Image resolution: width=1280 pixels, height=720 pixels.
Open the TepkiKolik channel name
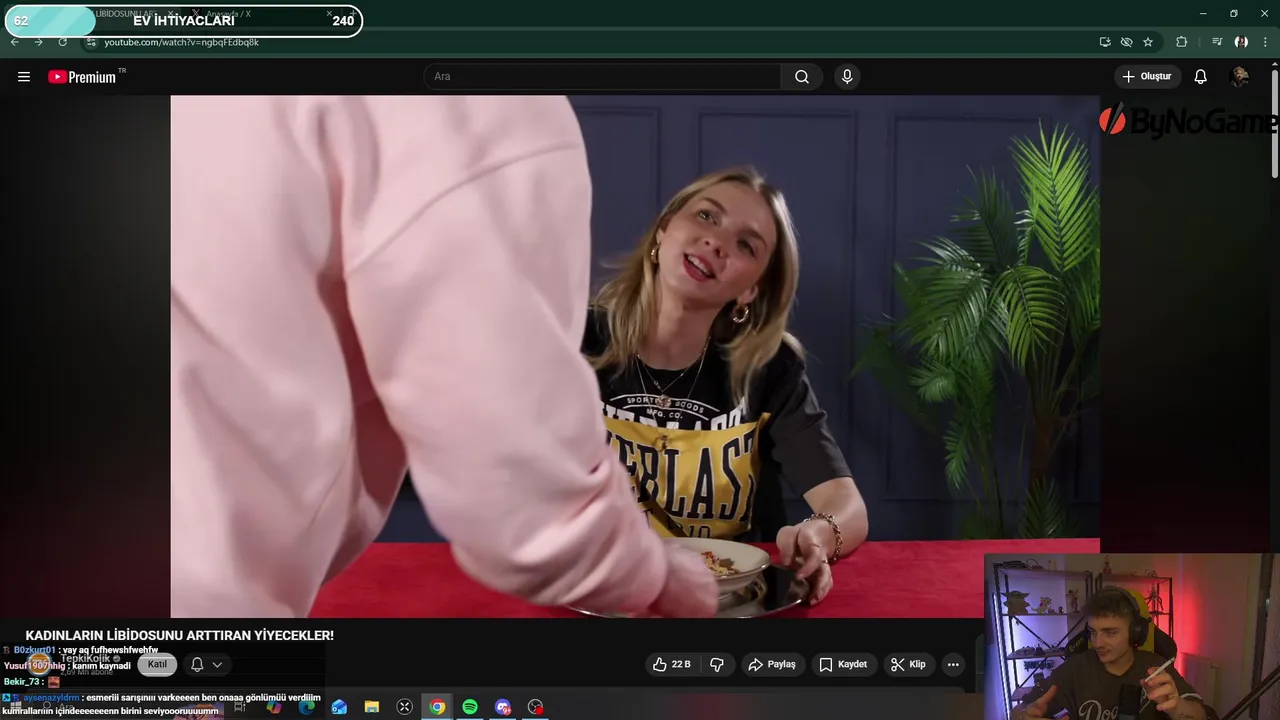pyautogui.click(x=85, y=658)
